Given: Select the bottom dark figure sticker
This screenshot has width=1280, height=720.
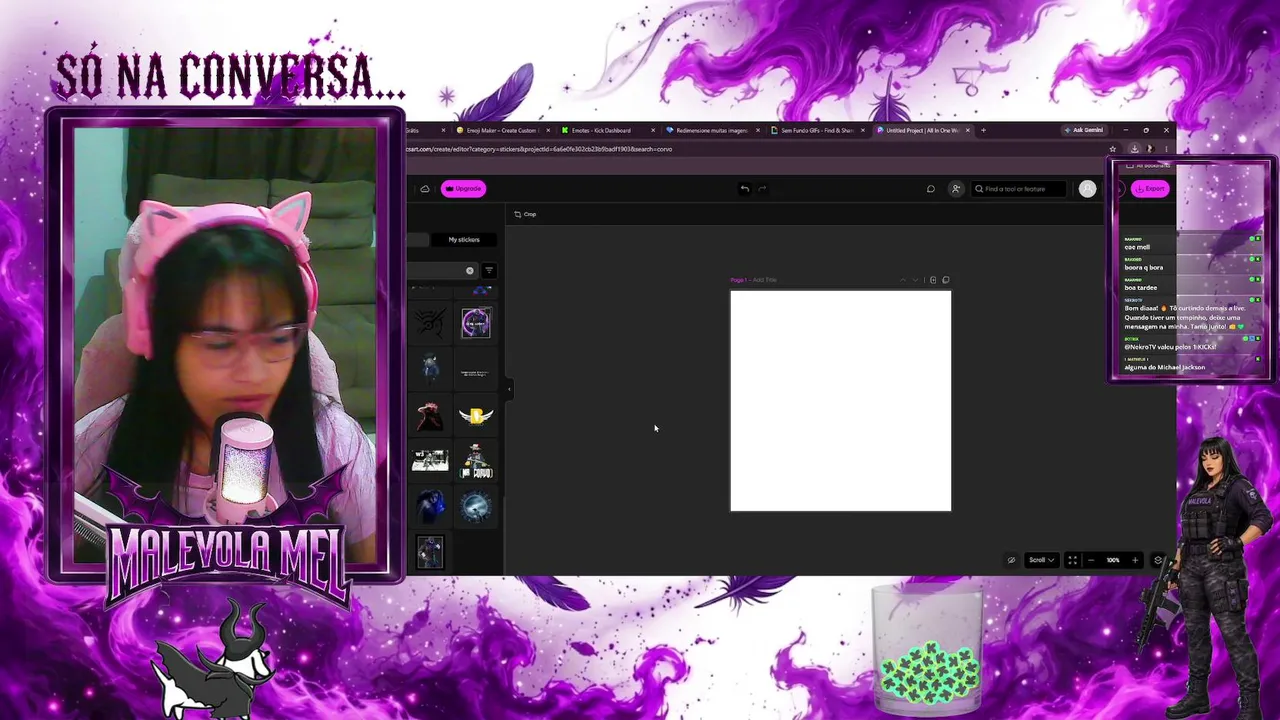Looking at the screenshot, I should point(430,552).
